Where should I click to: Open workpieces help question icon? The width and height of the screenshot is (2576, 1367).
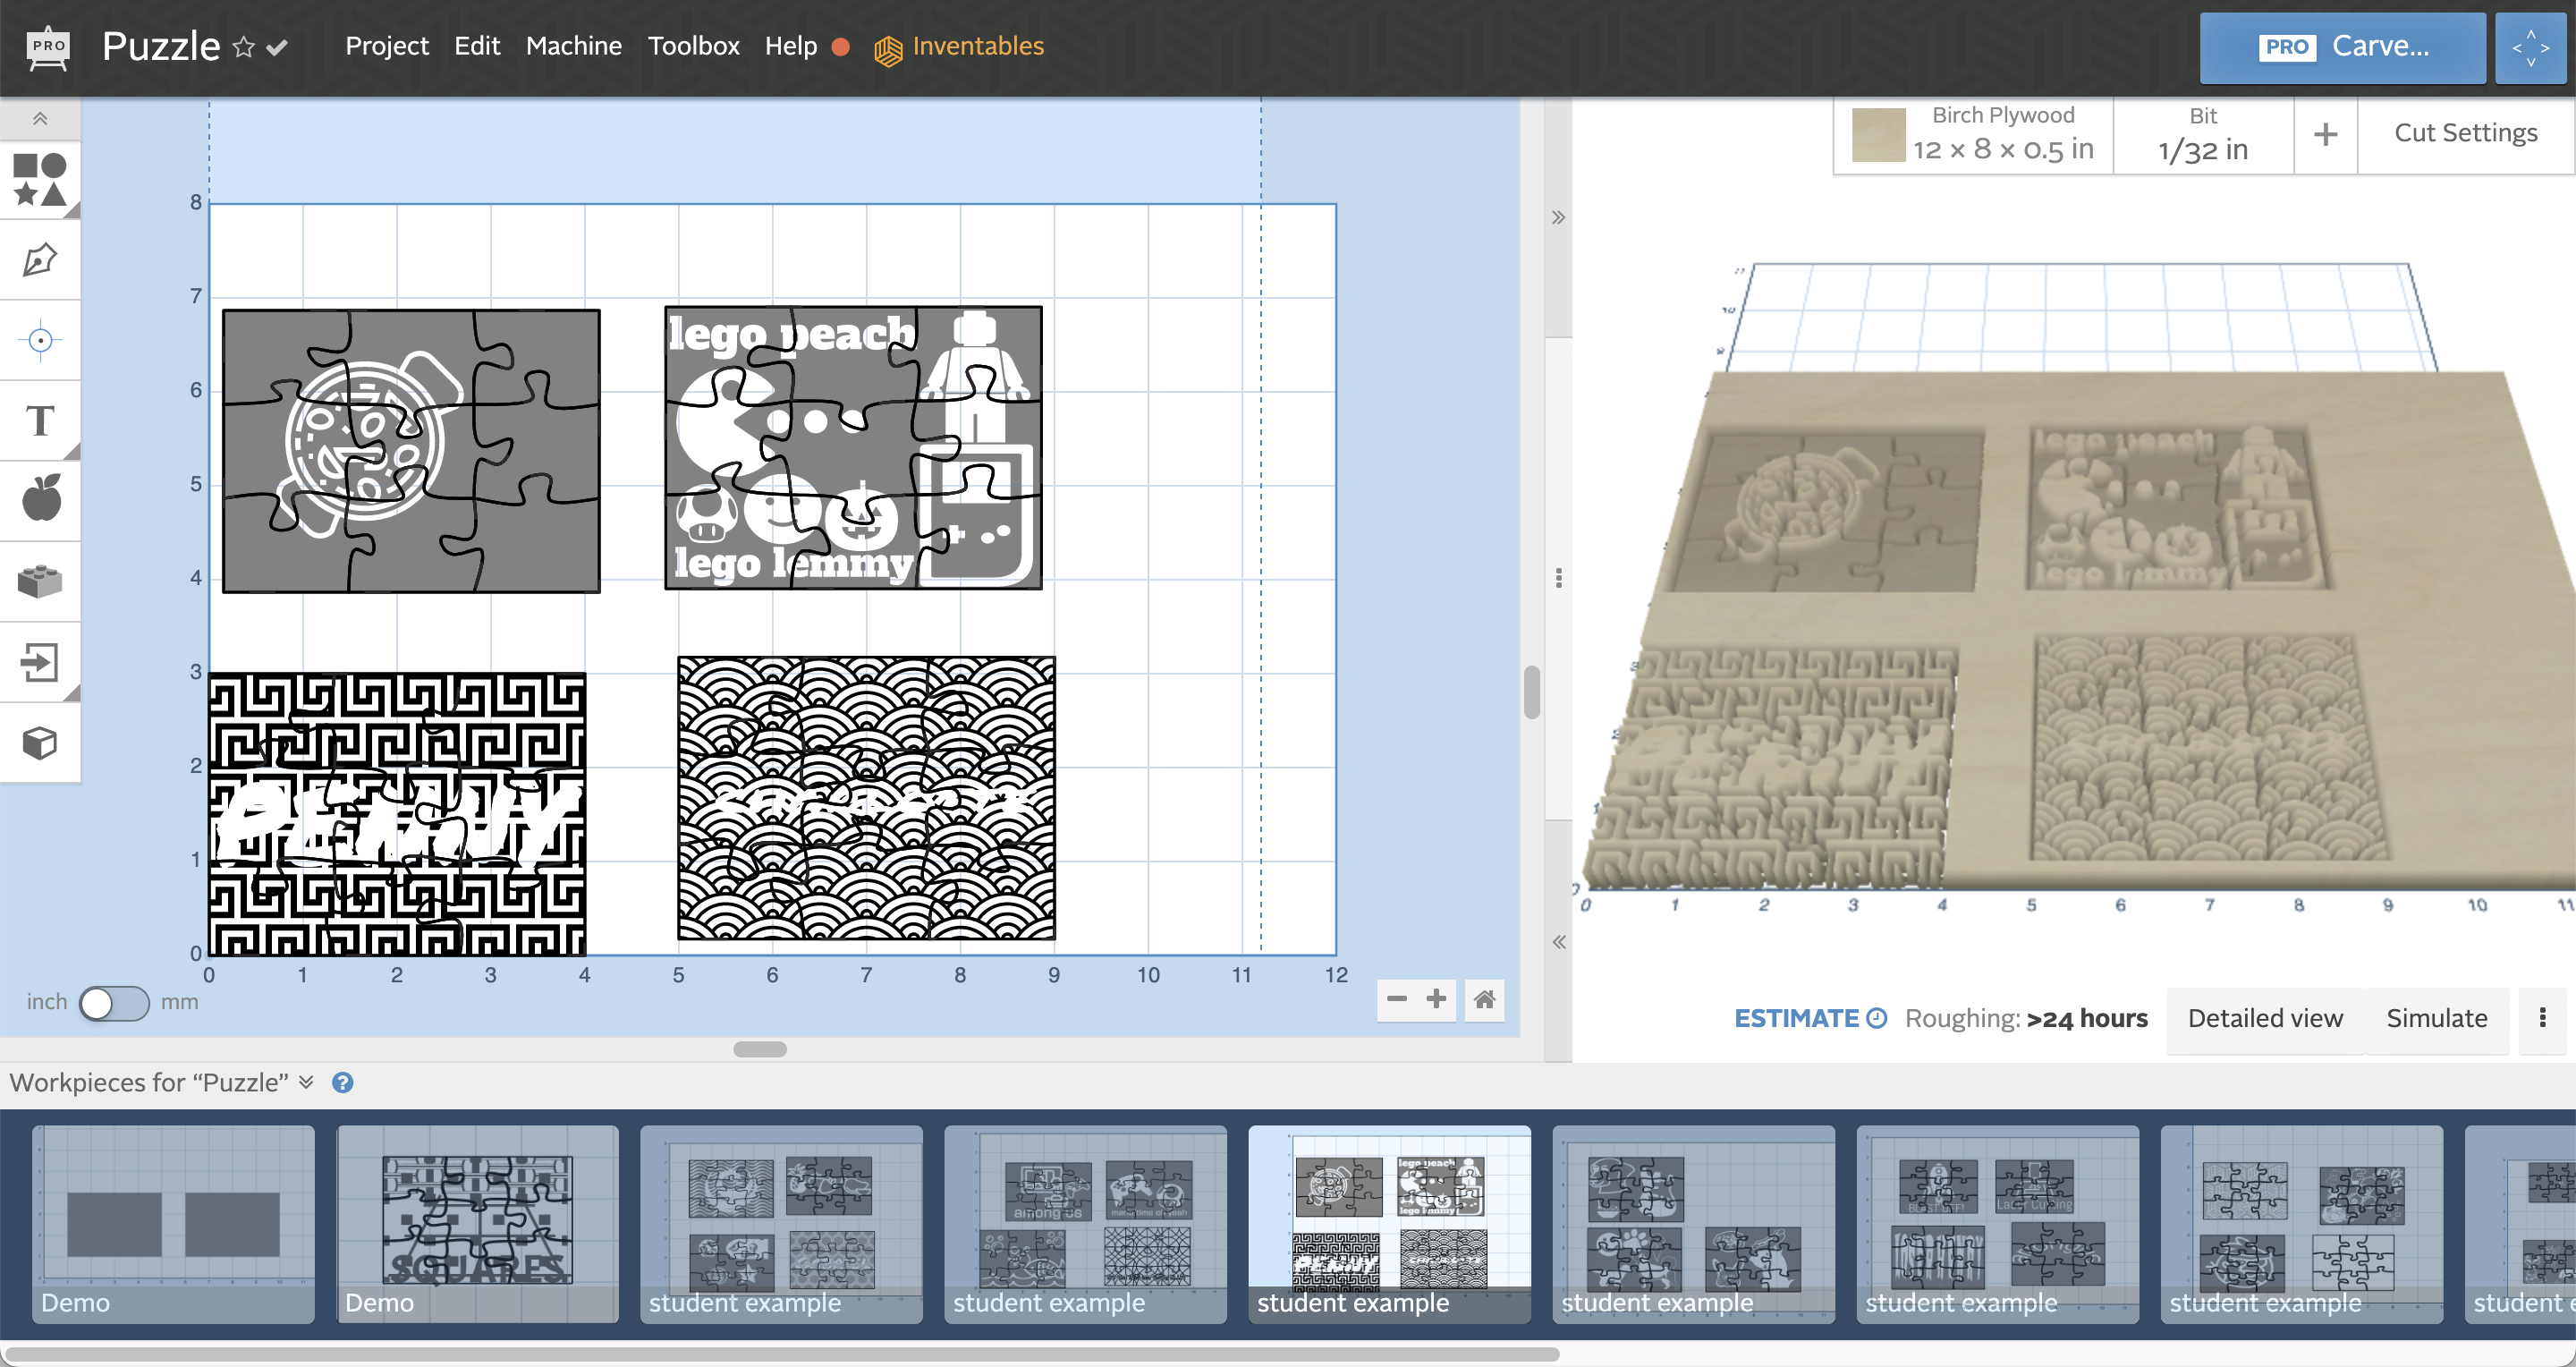tap(342, 1083)
